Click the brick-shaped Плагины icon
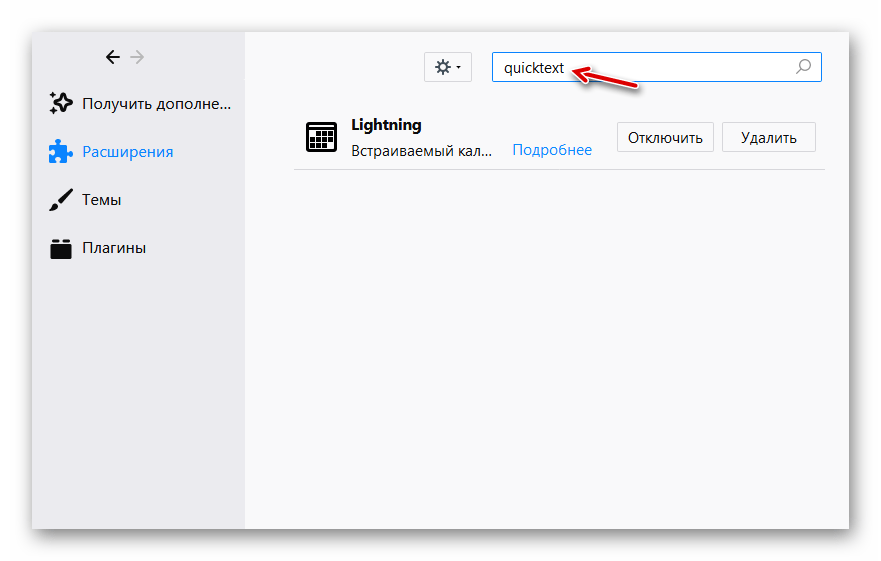This screenshot has height=561, width=881. 61,248
